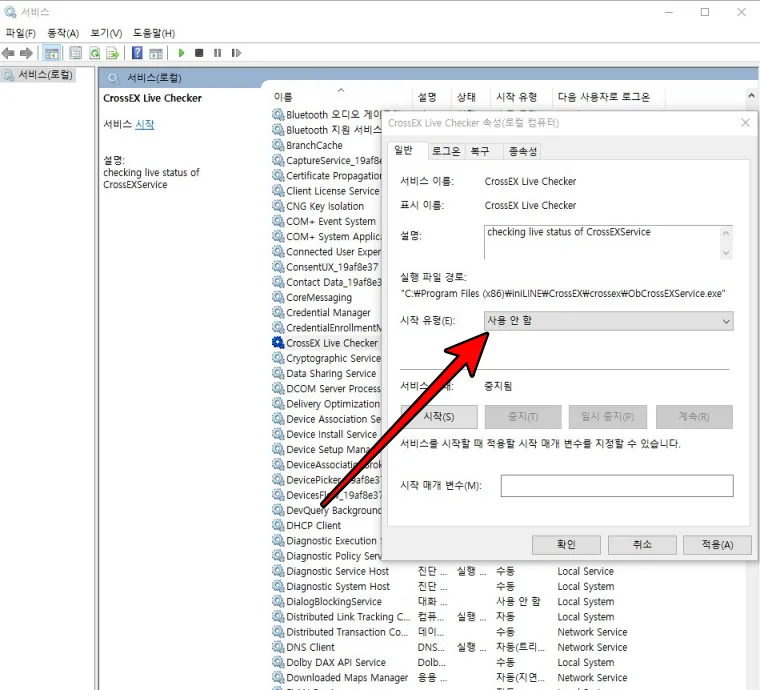Sort by the 설명 column header
Image resolution: width=760 pixels, height=690 pixels.
point(431,97)
